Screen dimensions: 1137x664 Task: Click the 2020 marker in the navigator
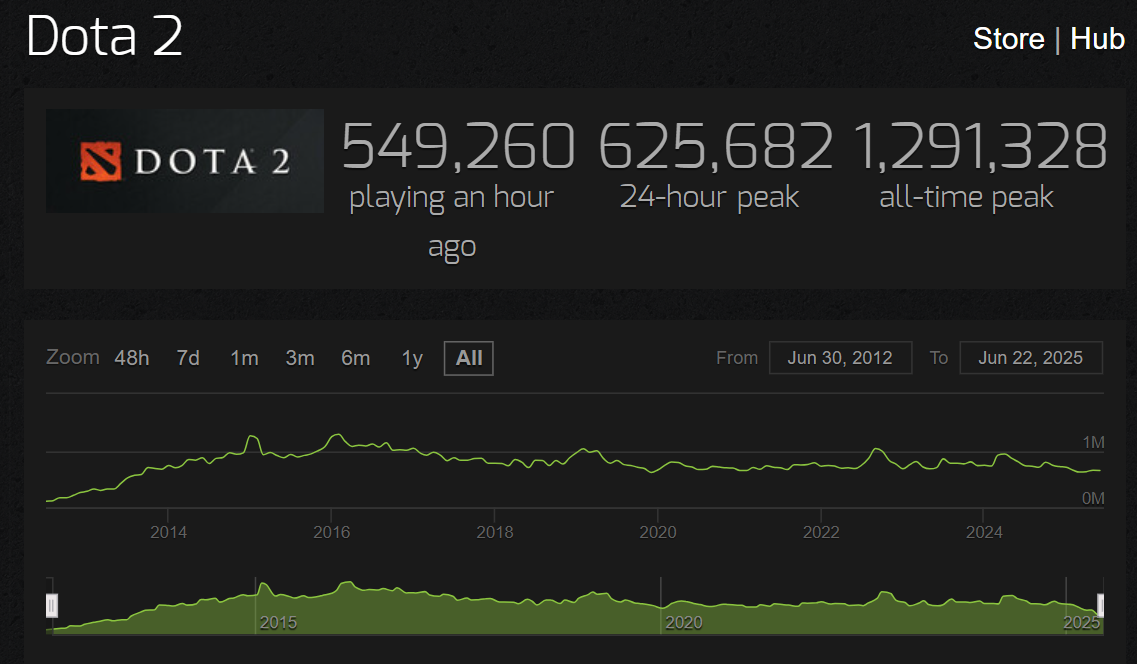[684, 623]
